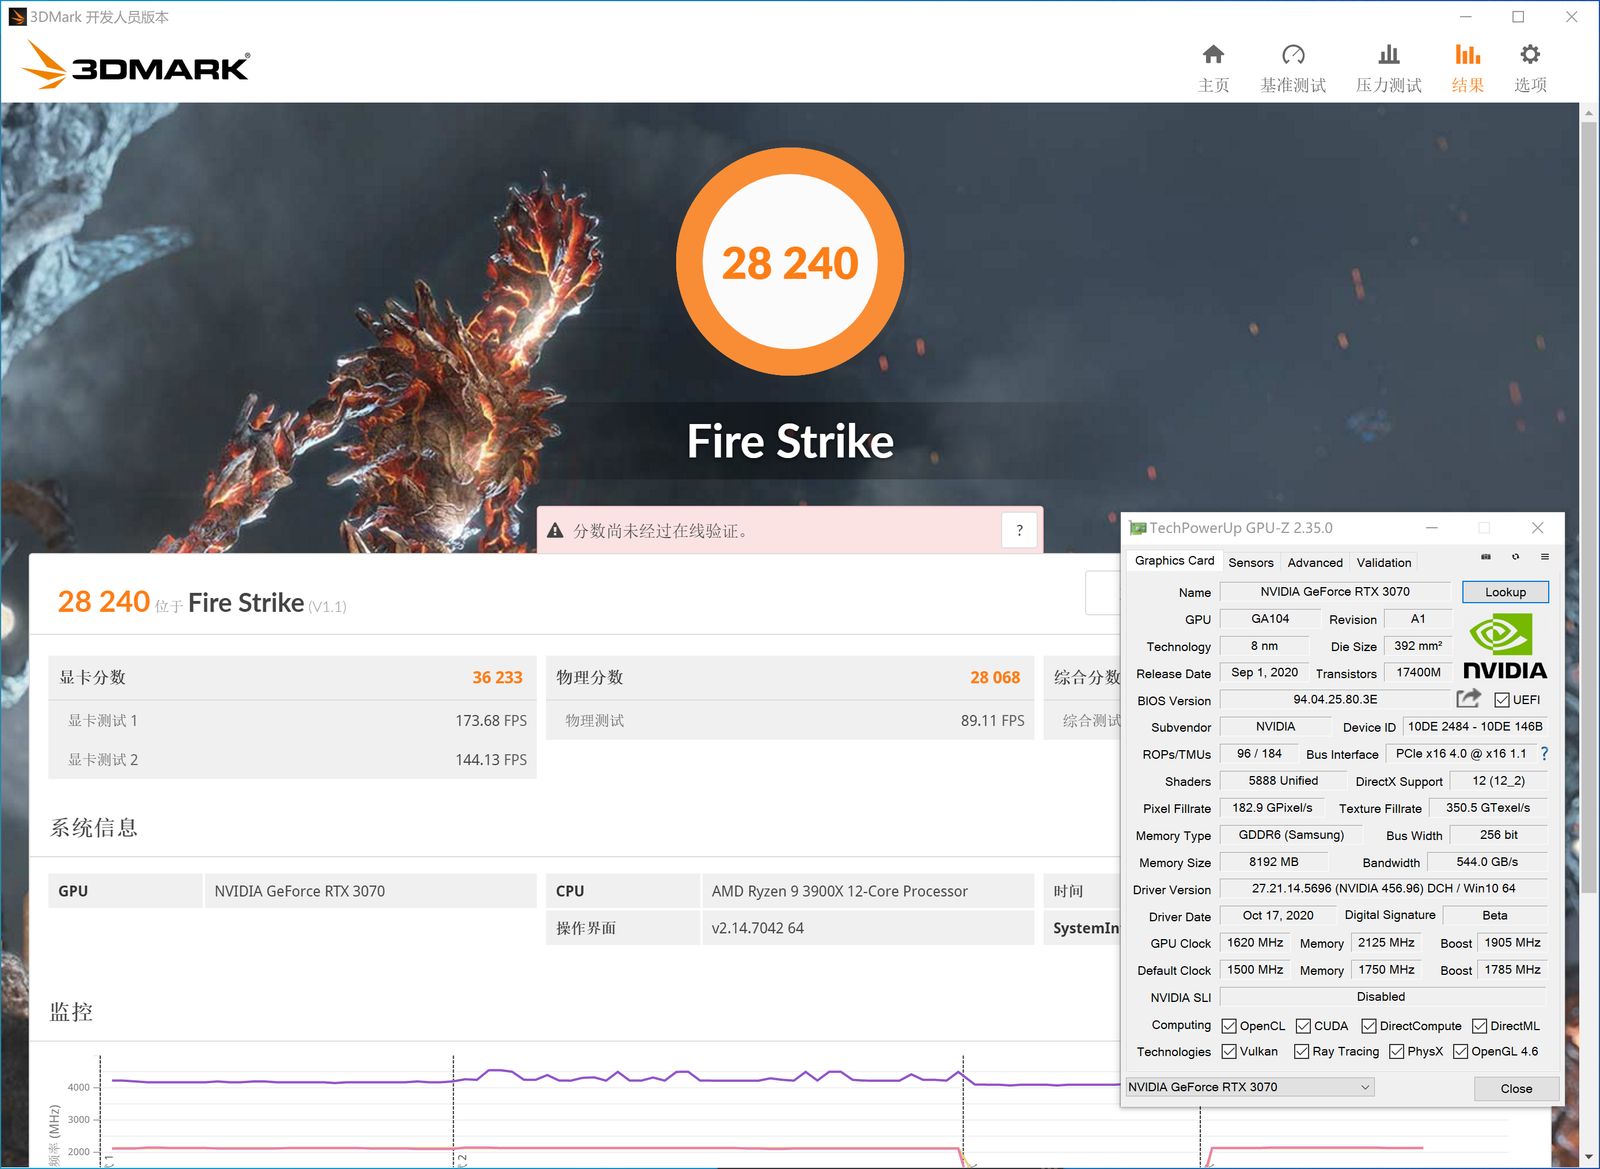Toggle the CUDA checkbox
This screenshot has height=1169, width=1600.
[x=1303, y=1026]
